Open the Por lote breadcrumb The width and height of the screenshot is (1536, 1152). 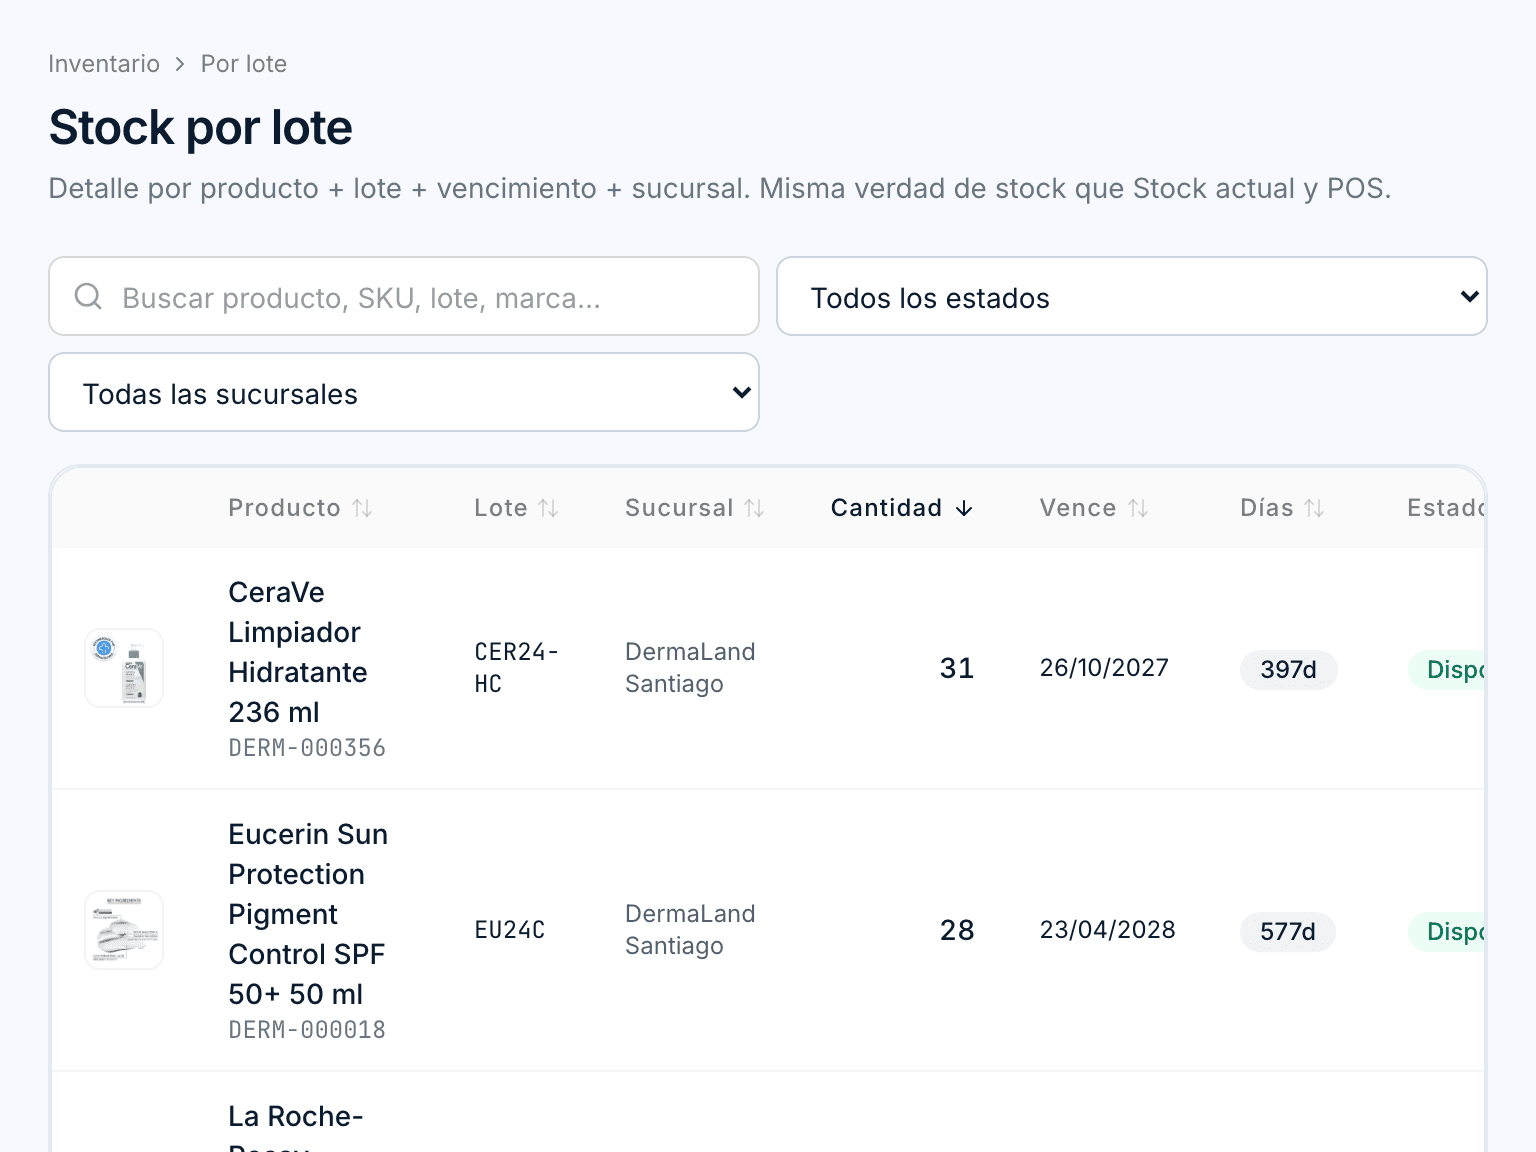(x=244, y=64)
